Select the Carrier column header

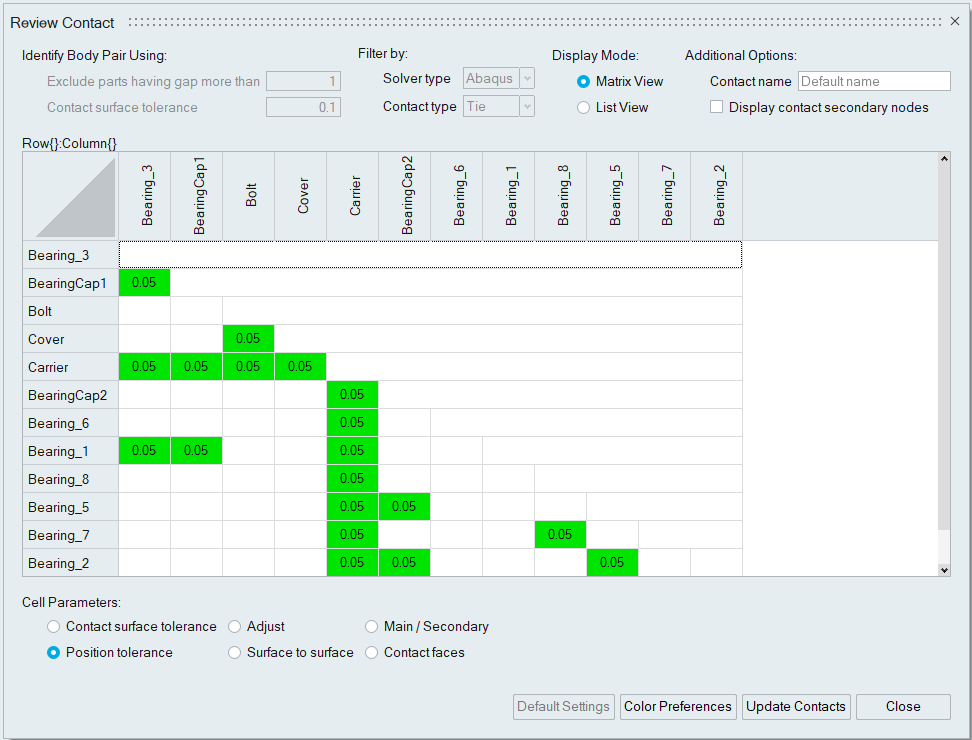tap(353, 198)
